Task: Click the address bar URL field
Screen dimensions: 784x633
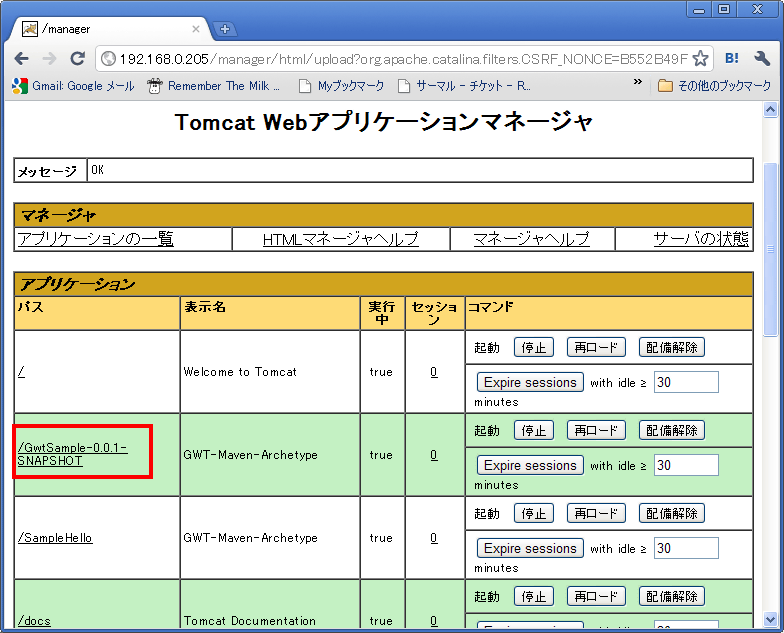Action: point(404,59)
